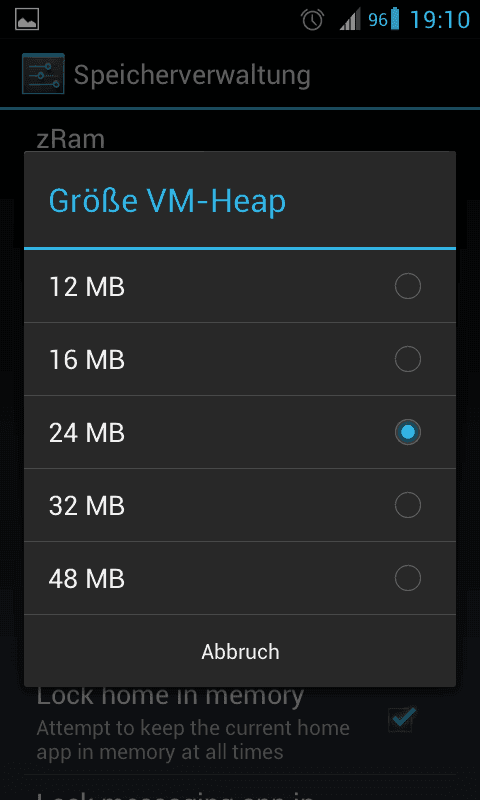Choose the 16 MB list entry label

[x=87, y=360]
